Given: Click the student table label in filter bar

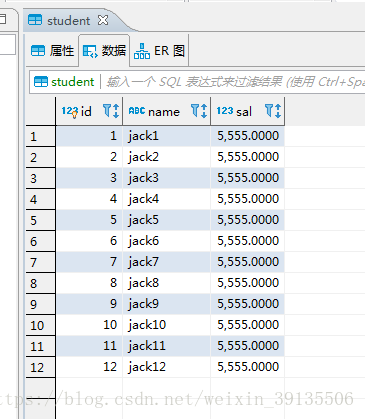Looking at the screenshot, I should (x=64, y=82).
